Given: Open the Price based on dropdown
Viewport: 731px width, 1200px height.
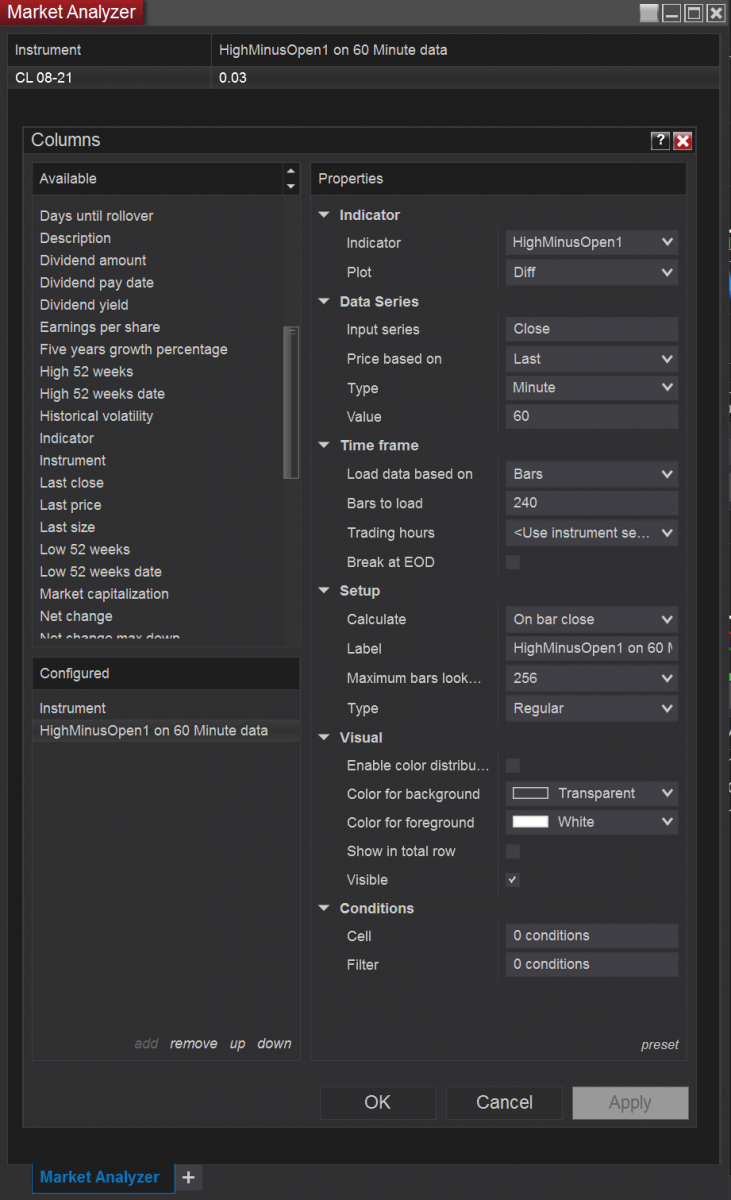Looking at the screenshot, I should [592, 359].
